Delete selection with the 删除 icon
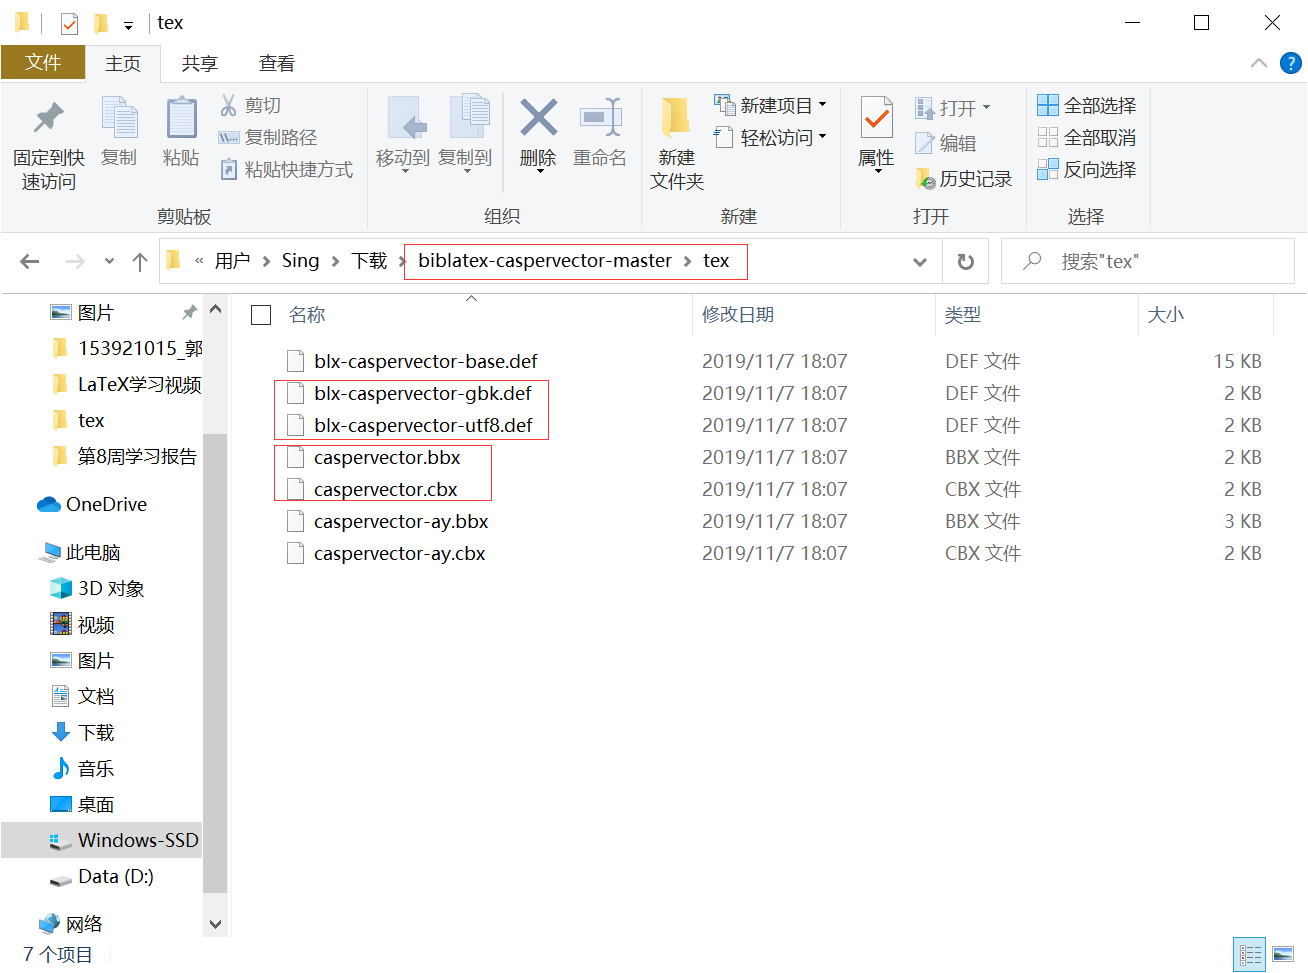 (538, 140)
